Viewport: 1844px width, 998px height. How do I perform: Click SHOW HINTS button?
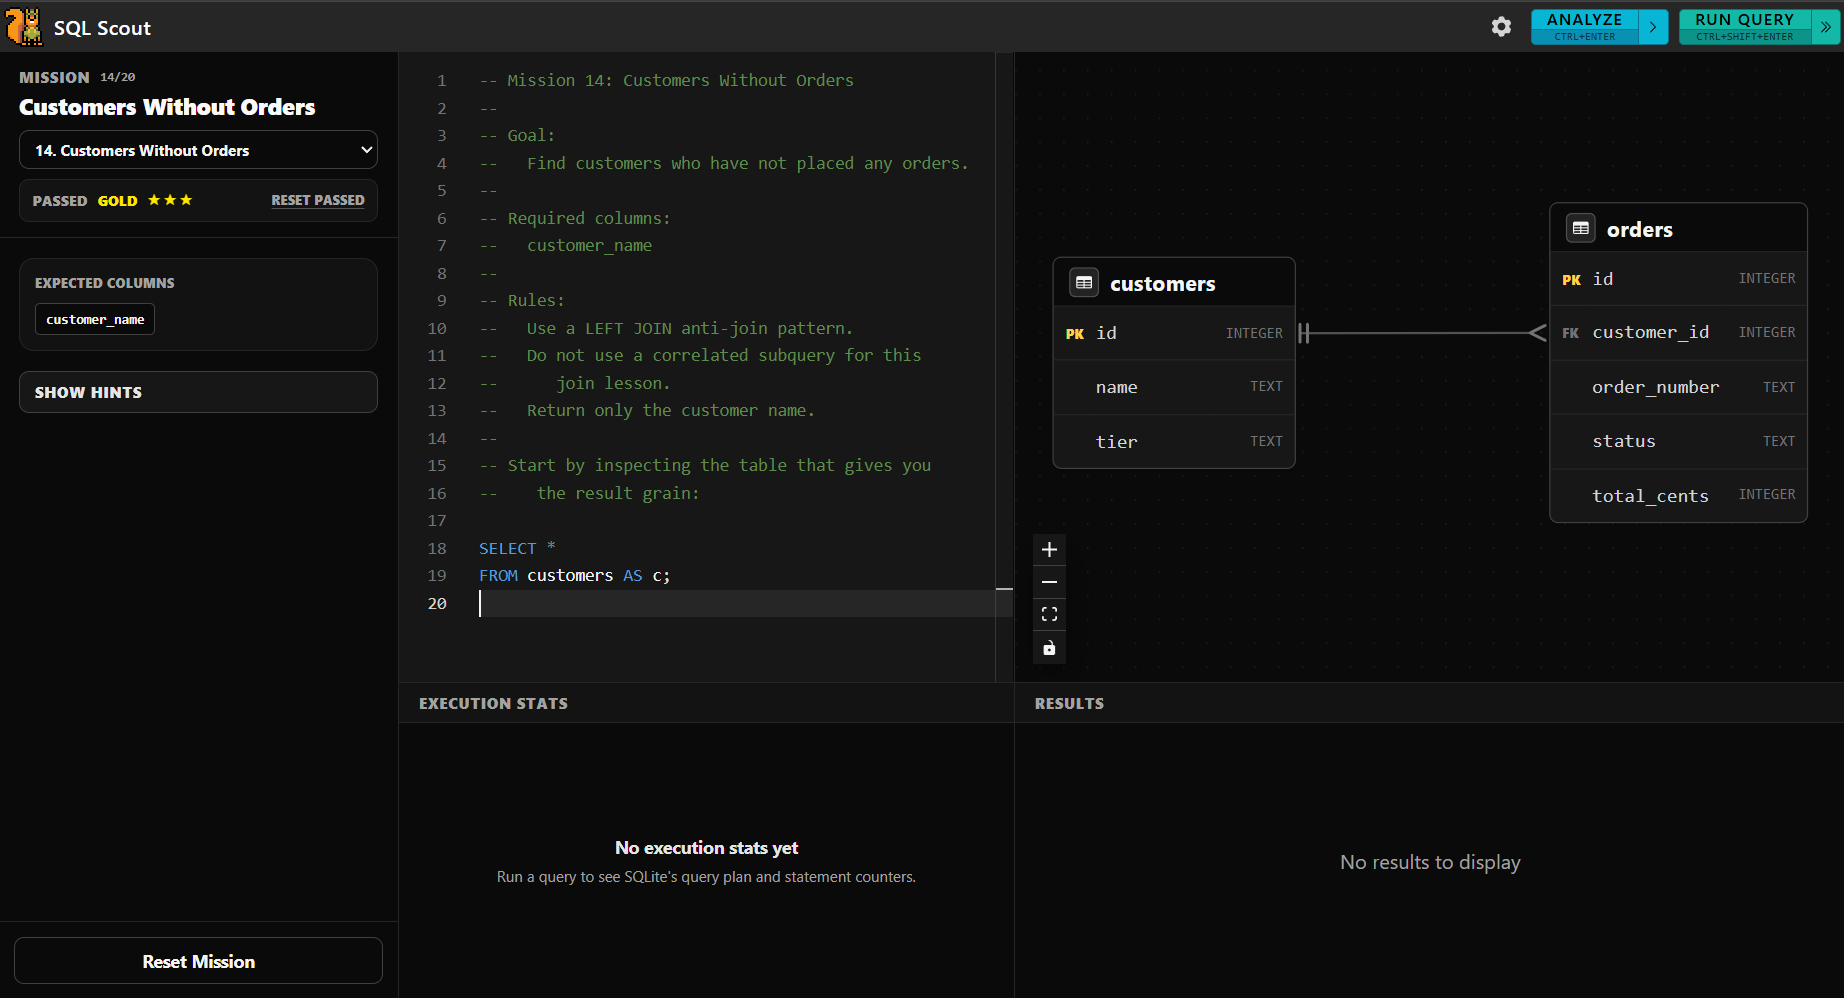click(198, 392)
